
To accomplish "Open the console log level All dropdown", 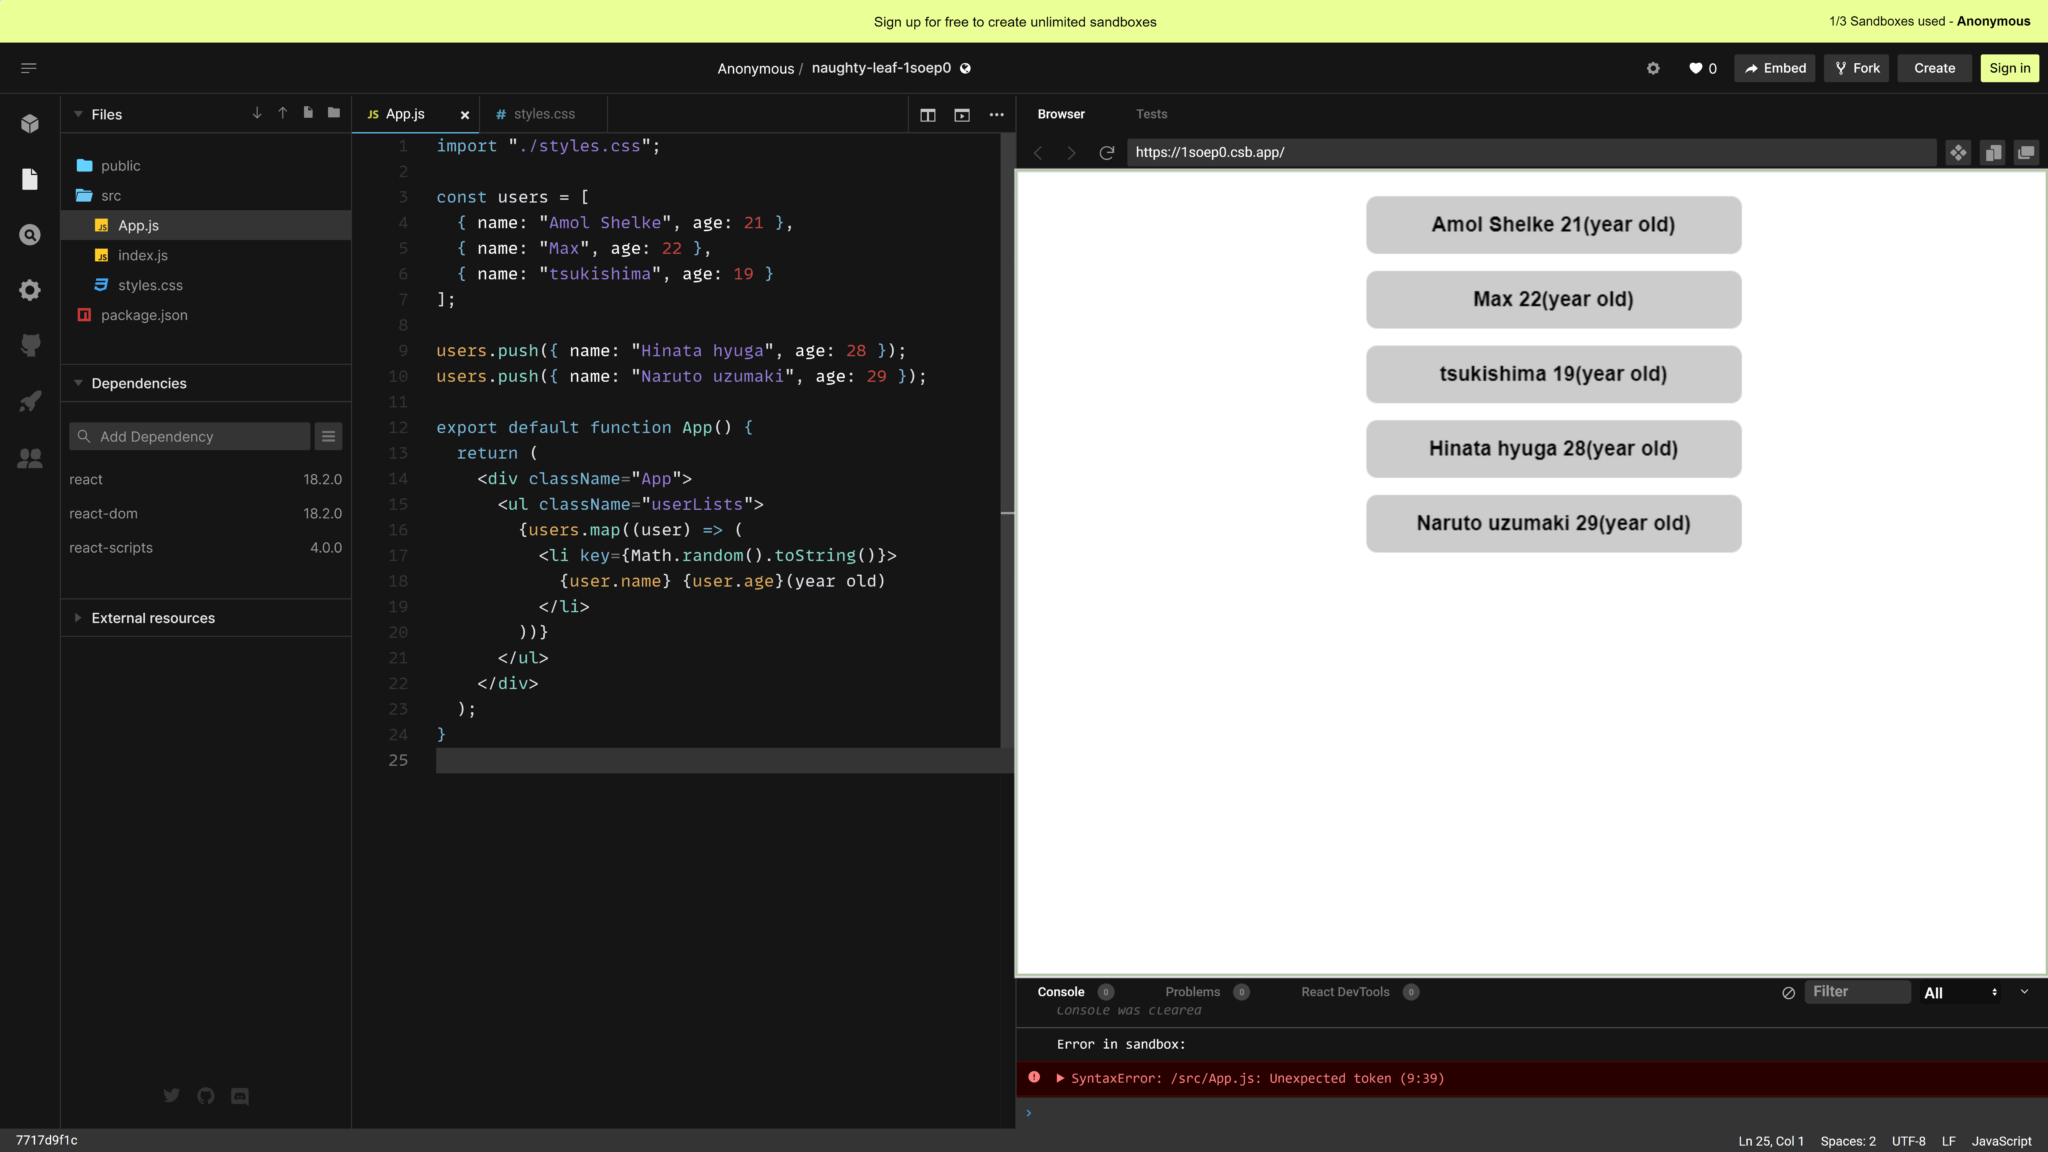I will pos(1962,992).
